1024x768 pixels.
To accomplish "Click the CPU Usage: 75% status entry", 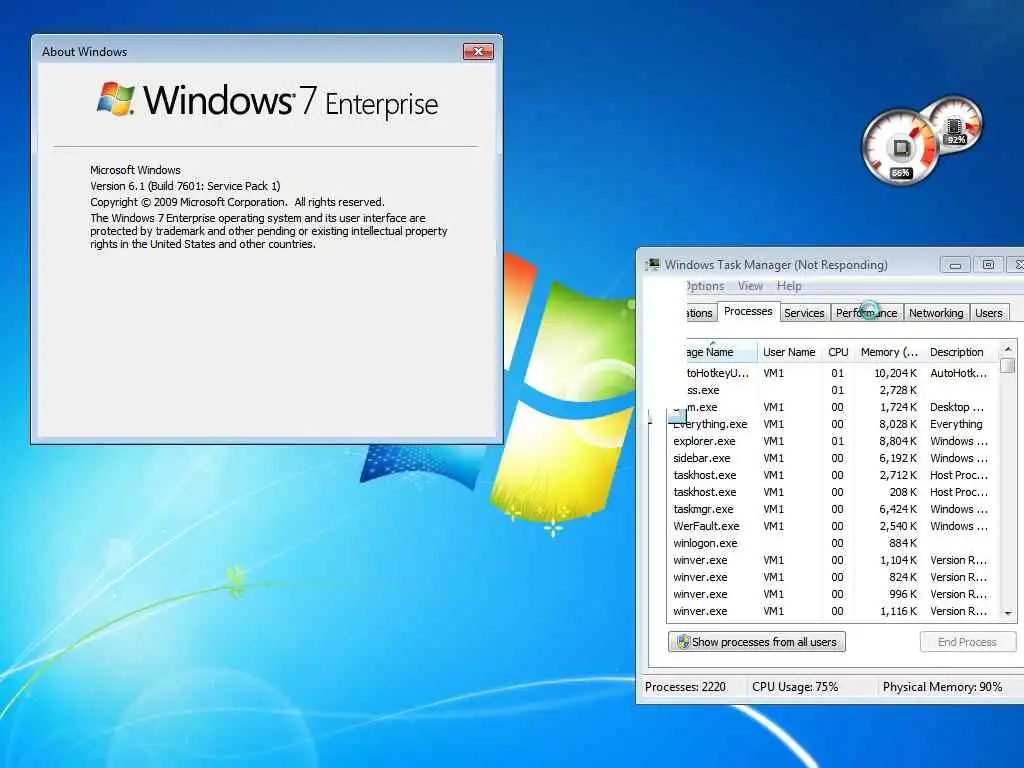I will pos(795,686).
